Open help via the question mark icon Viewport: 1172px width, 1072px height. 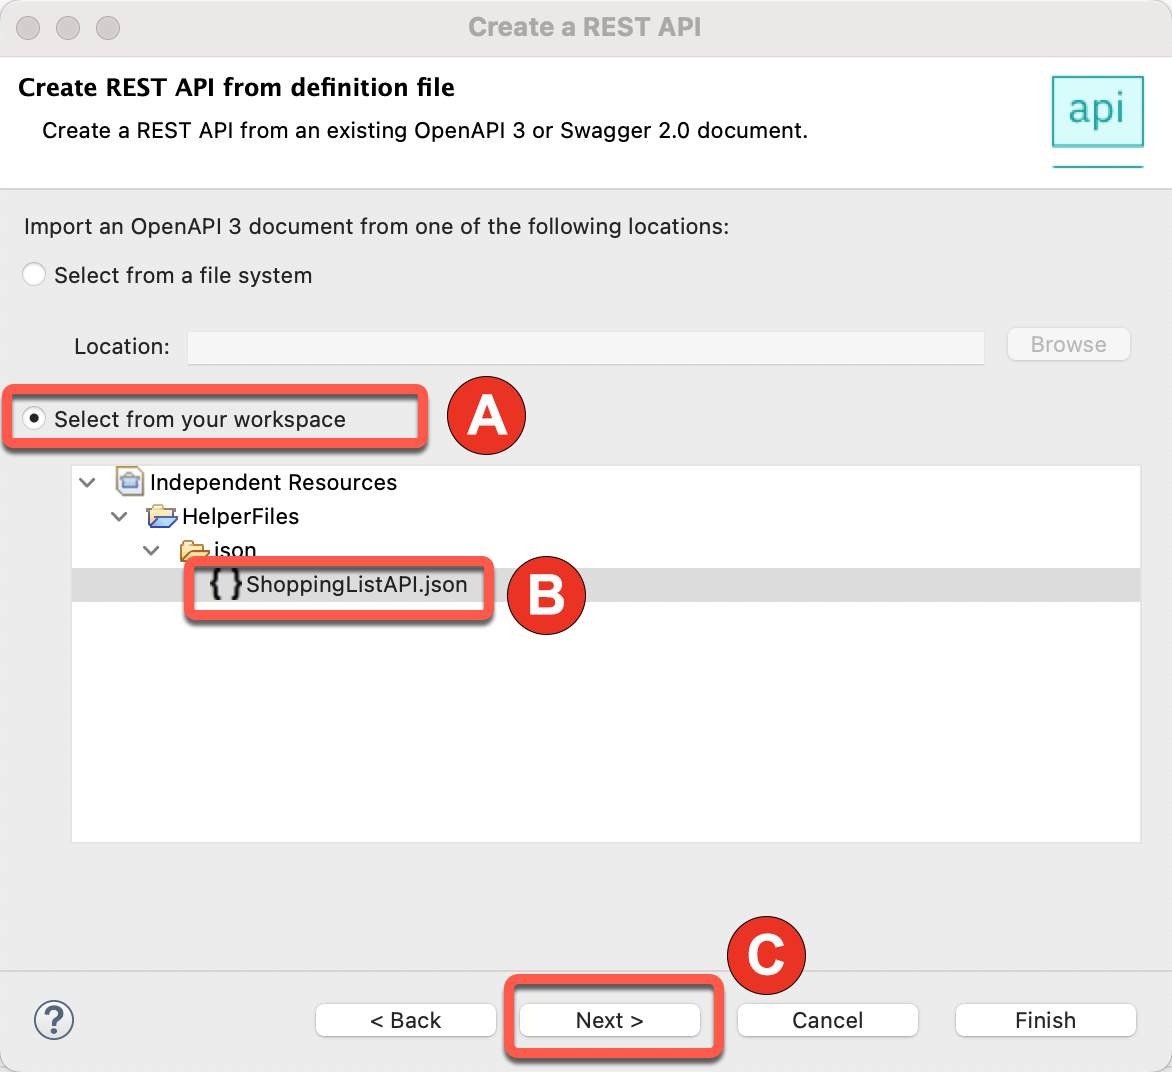pos(54,1020)
